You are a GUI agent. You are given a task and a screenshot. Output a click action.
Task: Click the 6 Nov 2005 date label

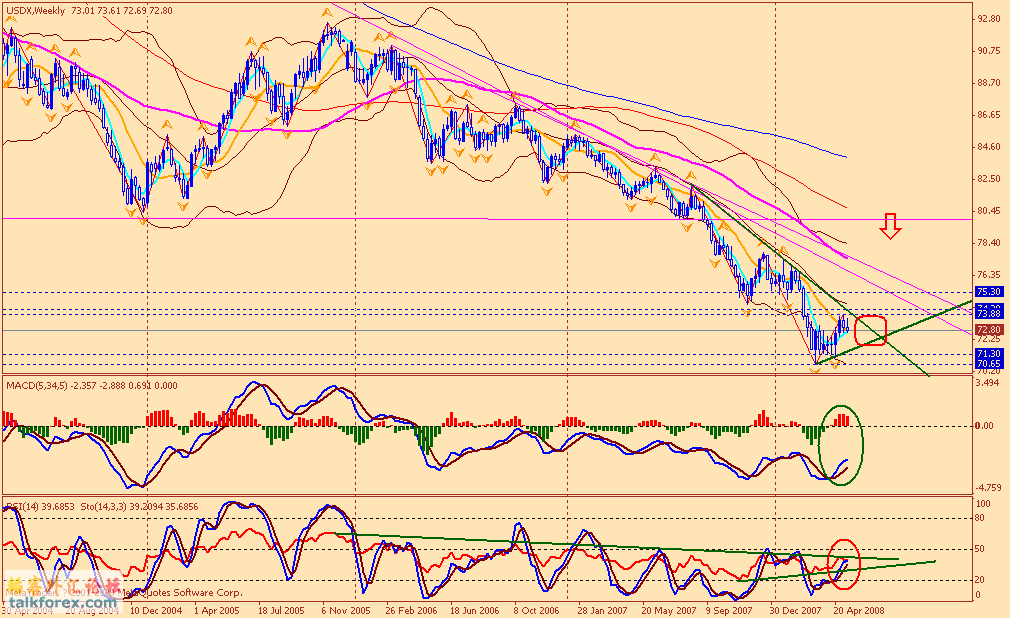[x=346, y=610]
